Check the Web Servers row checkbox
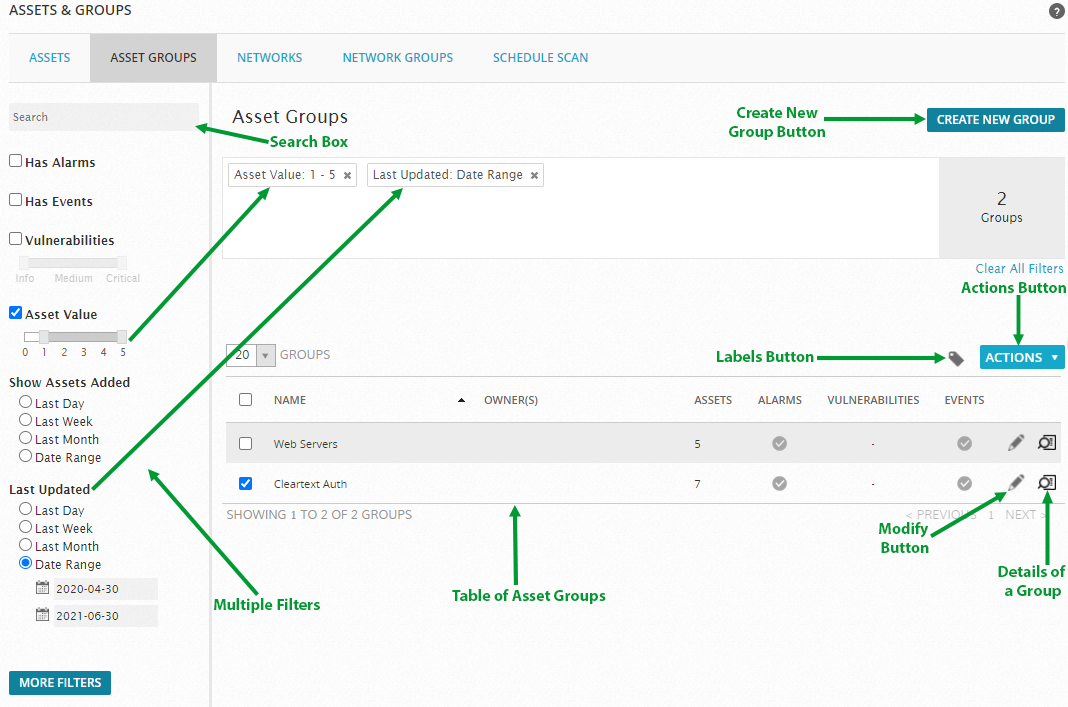1068x707 pixels. click(246, 444)
